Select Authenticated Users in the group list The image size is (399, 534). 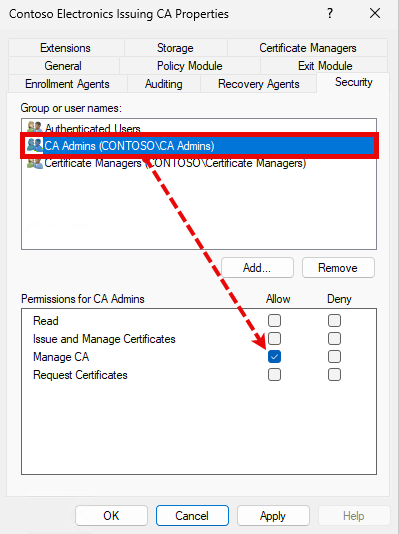tap(93, 128)
